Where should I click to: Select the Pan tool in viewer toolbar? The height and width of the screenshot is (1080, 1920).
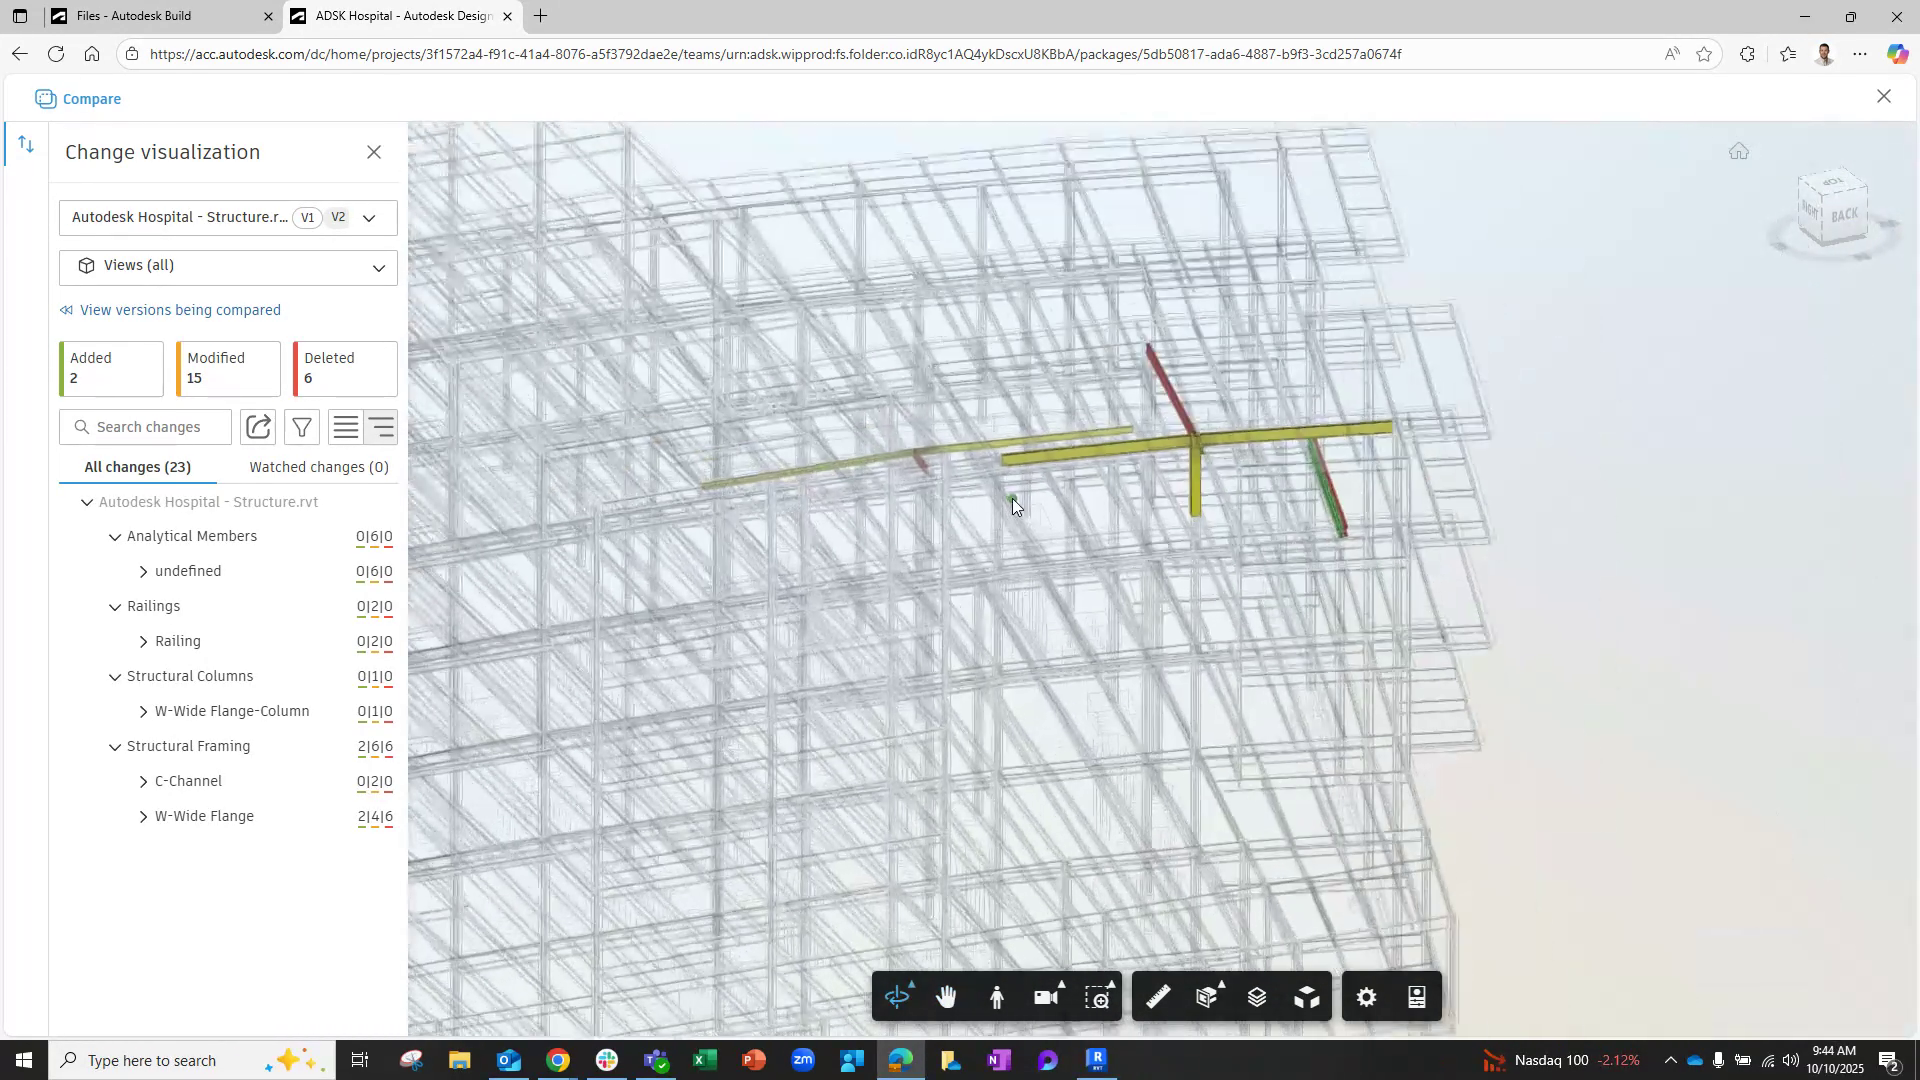[x=946, y=996]
